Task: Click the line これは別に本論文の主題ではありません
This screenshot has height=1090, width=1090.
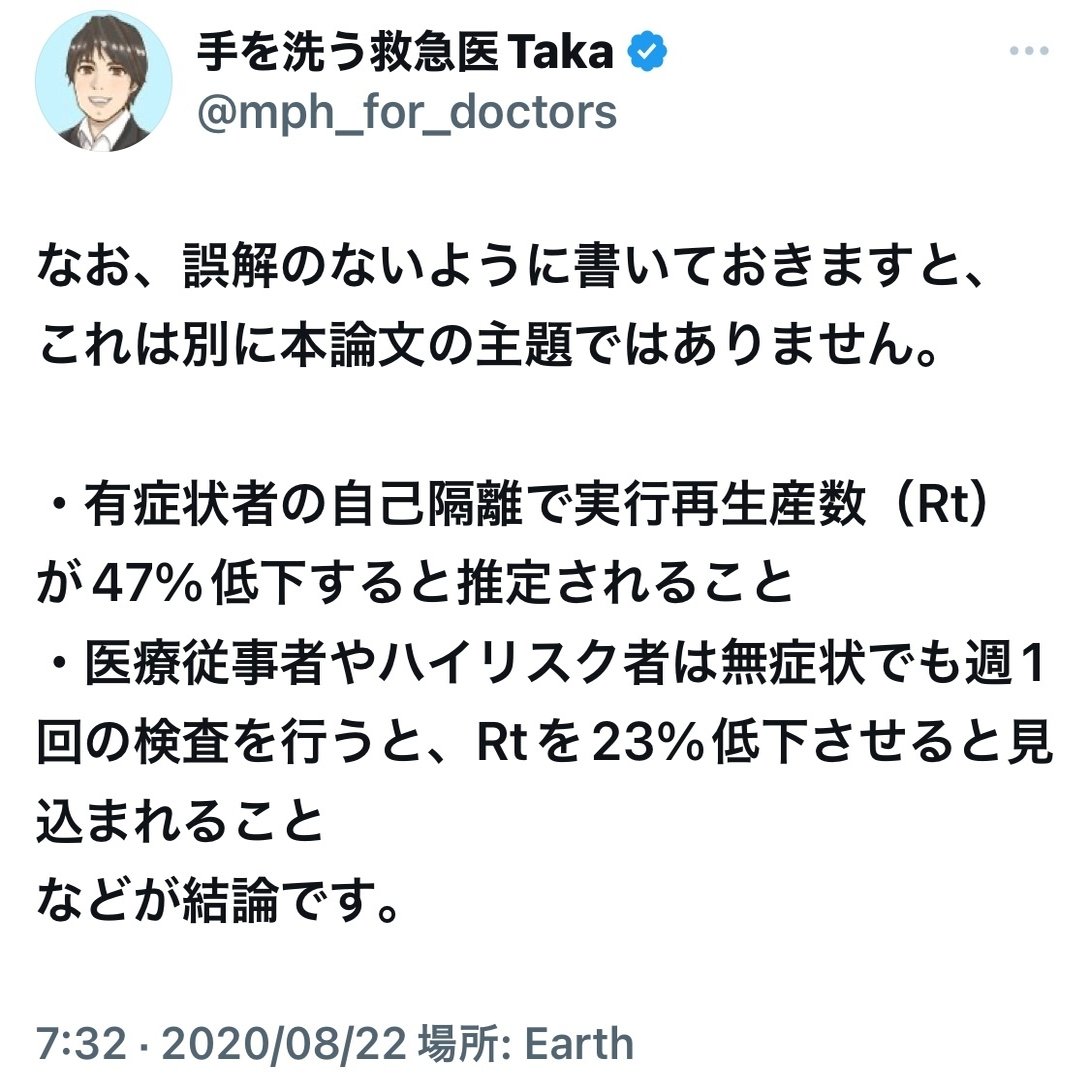Action: coord(488,345)
